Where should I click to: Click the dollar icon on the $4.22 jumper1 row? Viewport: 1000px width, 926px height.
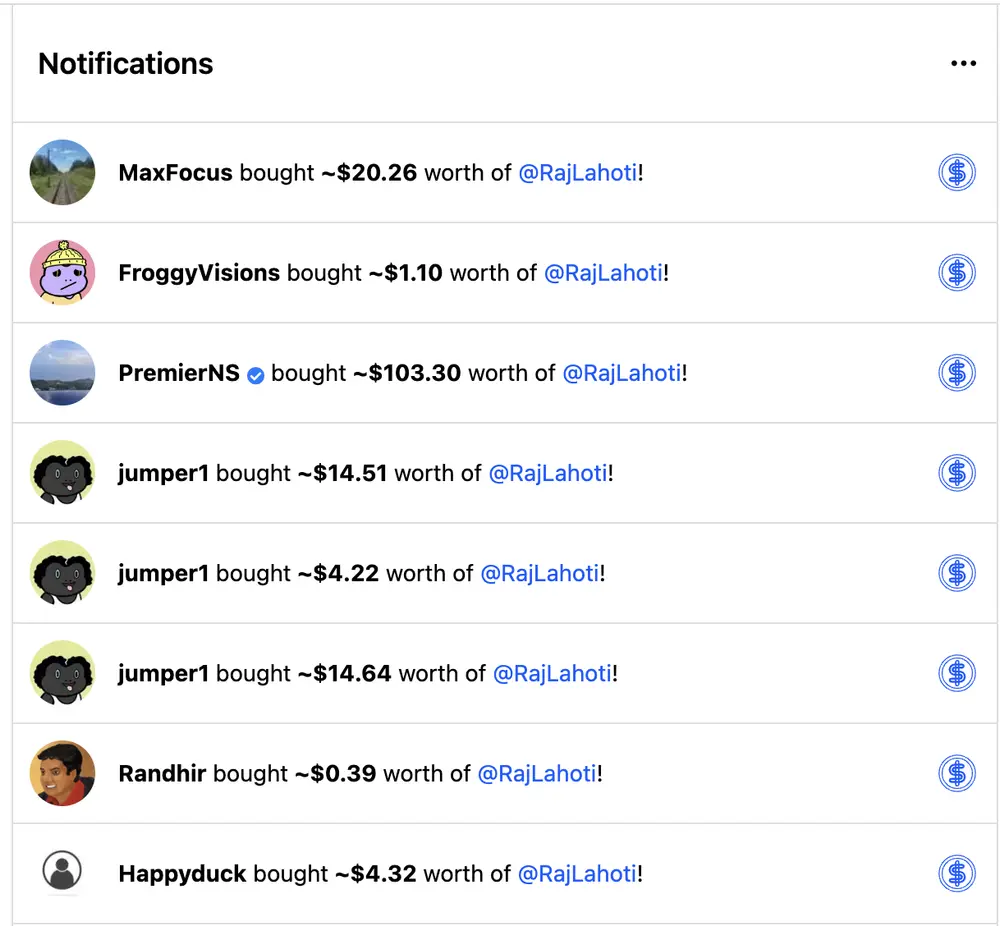click(957, 572)
